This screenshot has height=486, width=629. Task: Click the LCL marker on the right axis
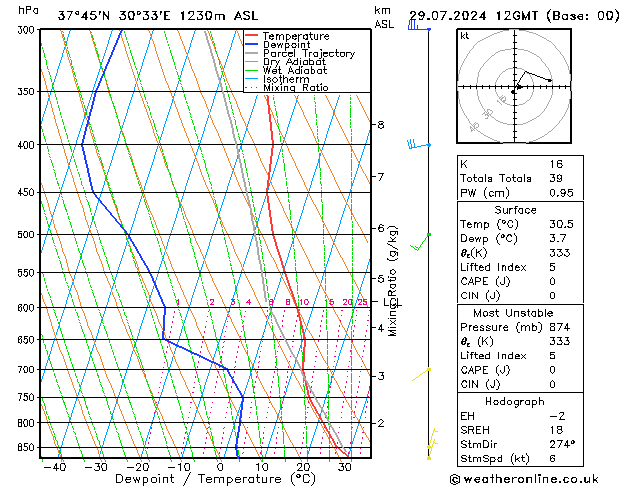click(392, 302)
